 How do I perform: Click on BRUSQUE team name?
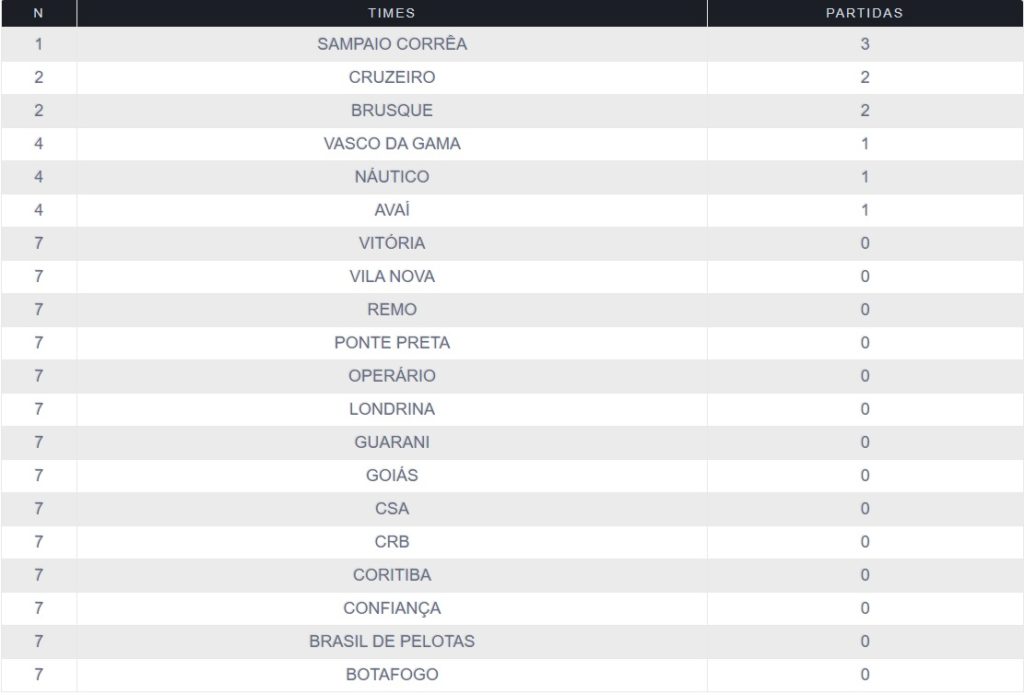coord(392,110)
